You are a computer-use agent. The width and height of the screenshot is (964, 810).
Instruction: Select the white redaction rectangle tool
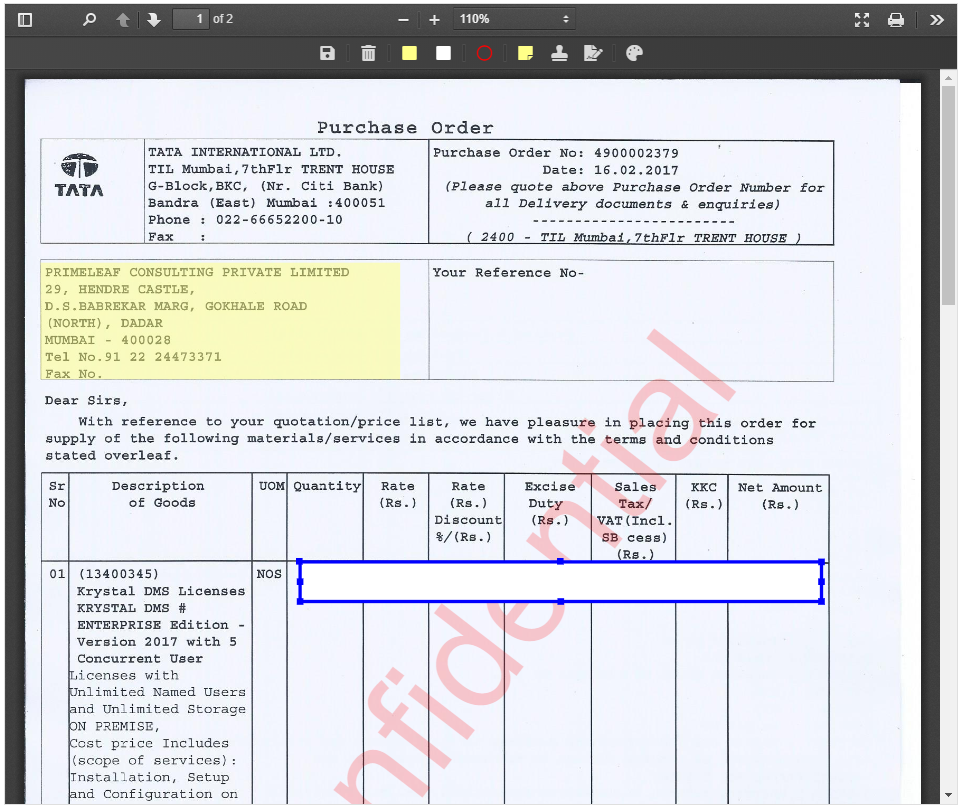click(x=443, y=53)
